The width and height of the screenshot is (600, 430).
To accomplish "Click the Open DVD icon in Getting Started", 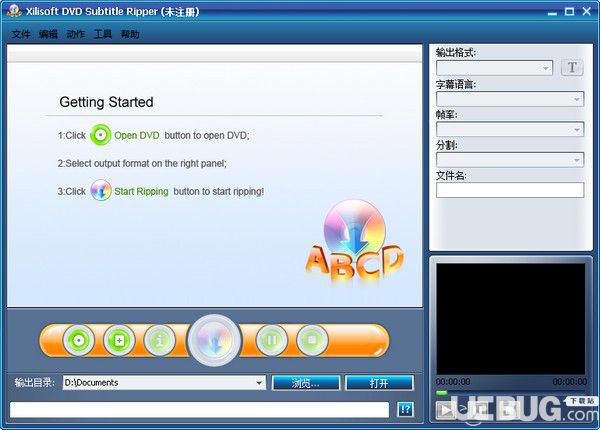I will (101, 135).
